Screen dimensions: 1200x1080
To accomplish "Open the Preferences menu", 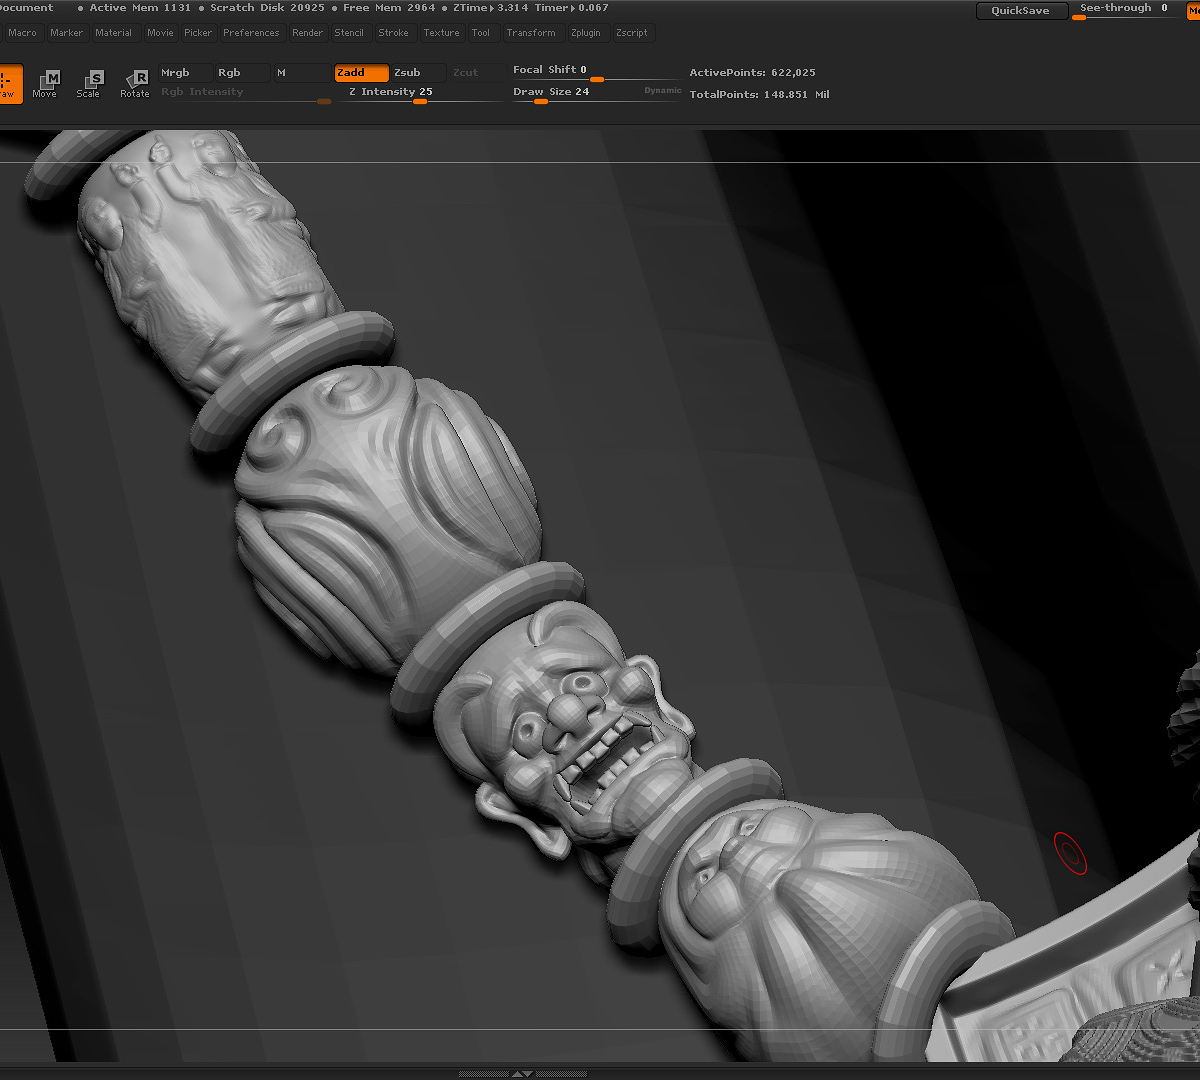I will (251, 33).
